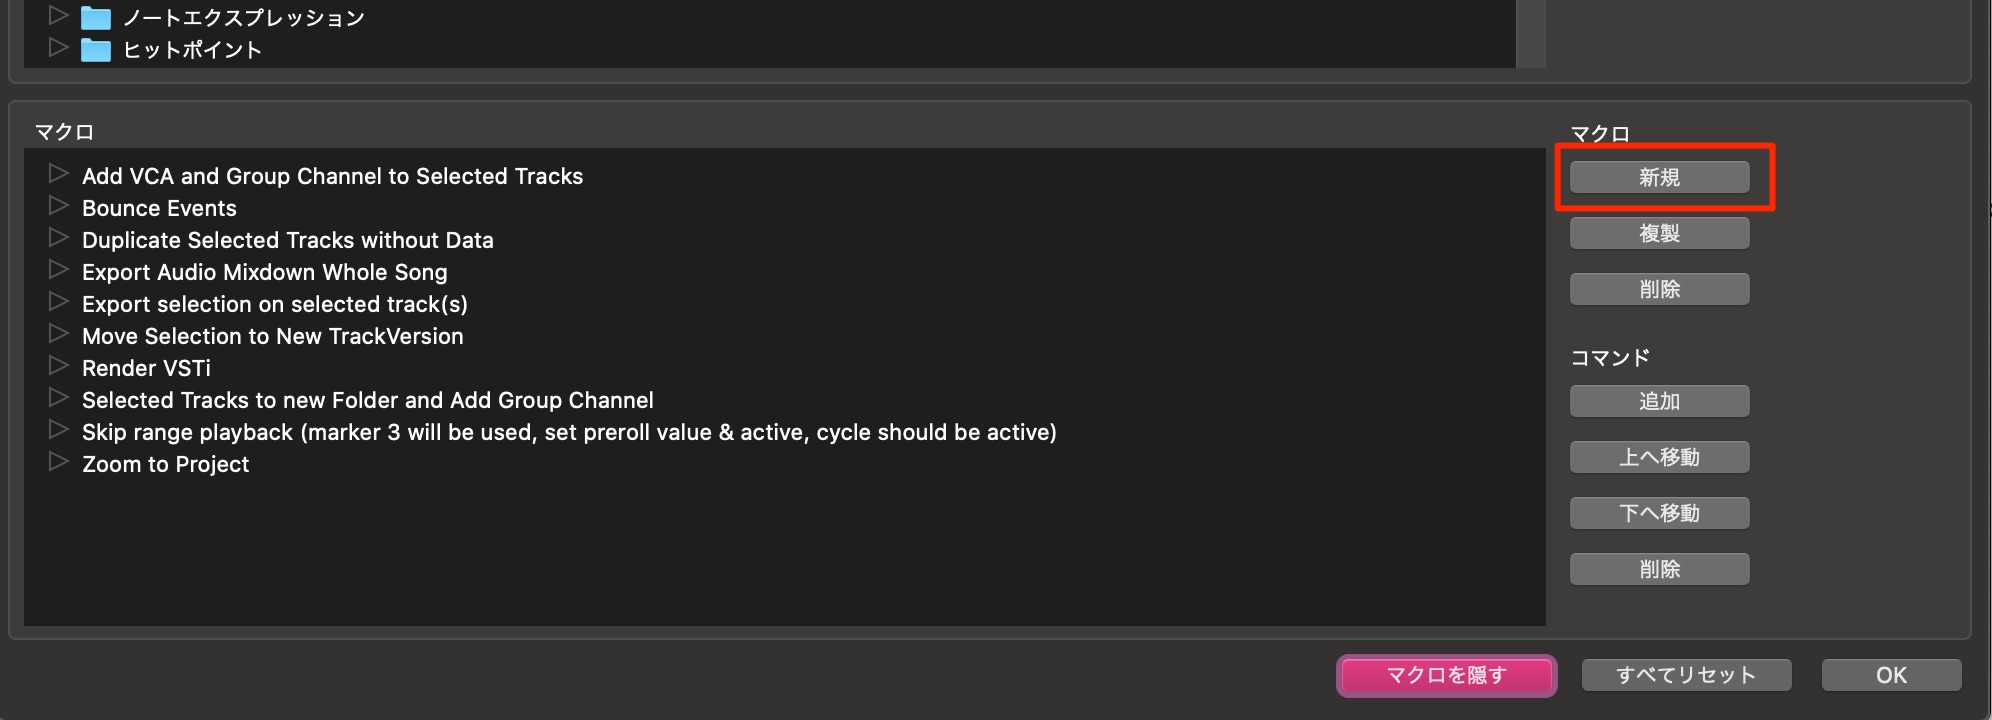Click the 上へ移動 move up button

point(1659,457)
